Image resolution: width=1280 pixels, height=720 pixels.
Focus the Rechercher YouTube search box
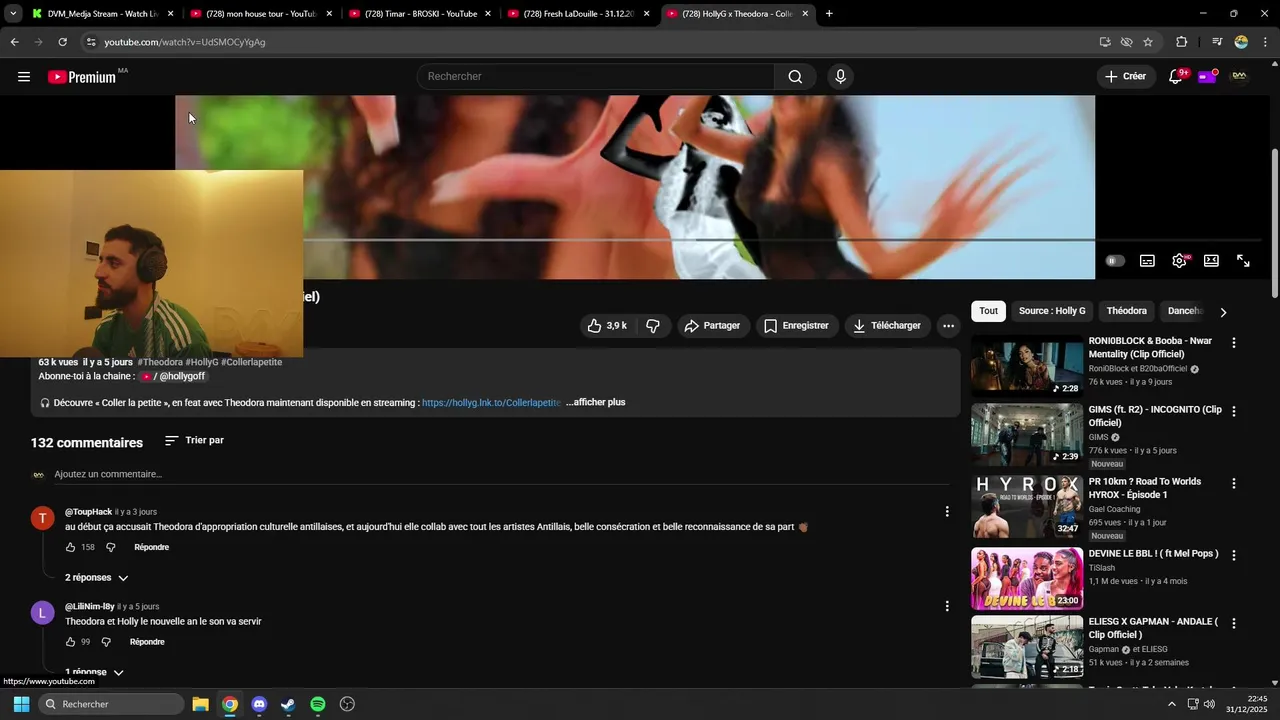coord(596,77)
